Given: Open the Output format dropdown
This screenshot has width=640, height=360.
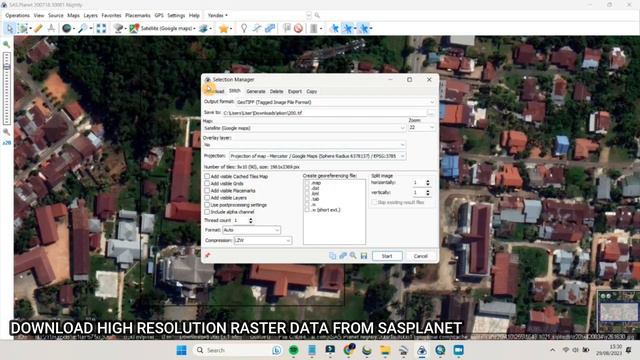Looking at the screenshot, I should click(336, 102).
